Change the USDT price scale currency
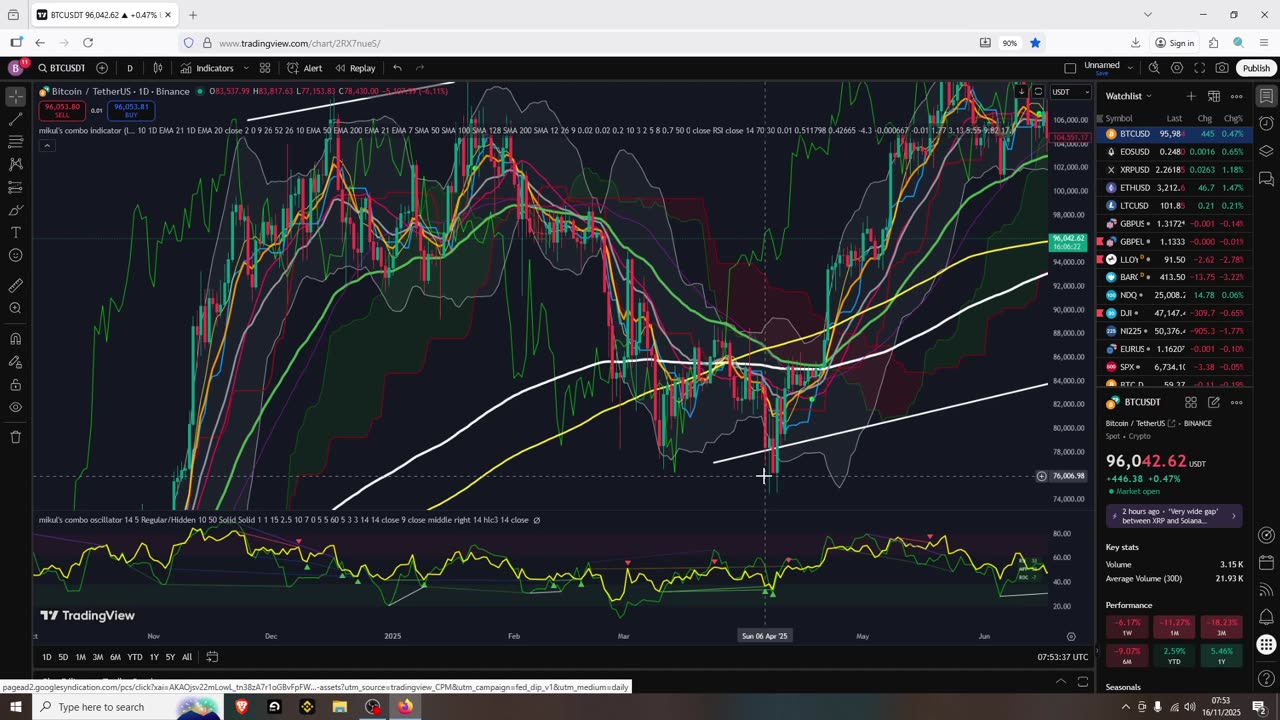The width and height of the screenshot is (1280, 720). (1070, 92)
